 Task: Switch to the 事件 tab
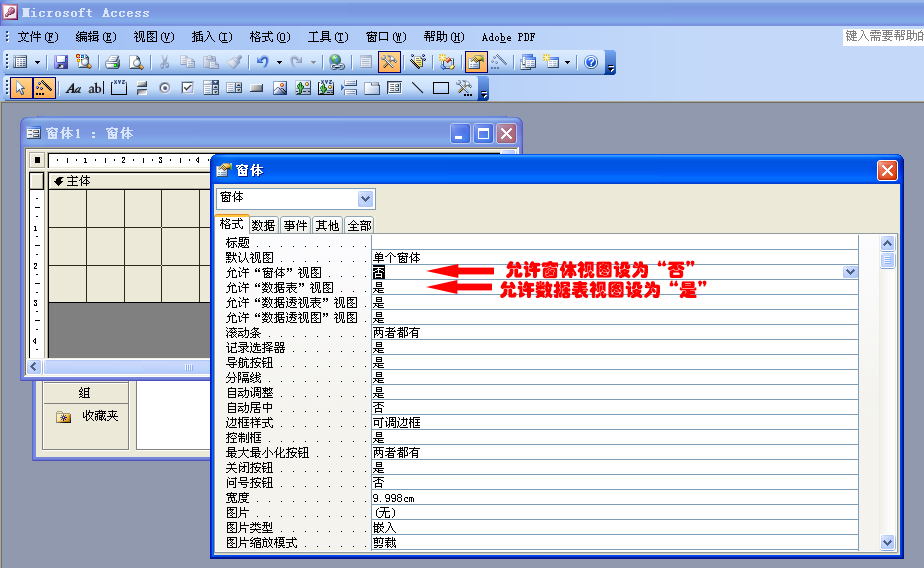(295, 226)
